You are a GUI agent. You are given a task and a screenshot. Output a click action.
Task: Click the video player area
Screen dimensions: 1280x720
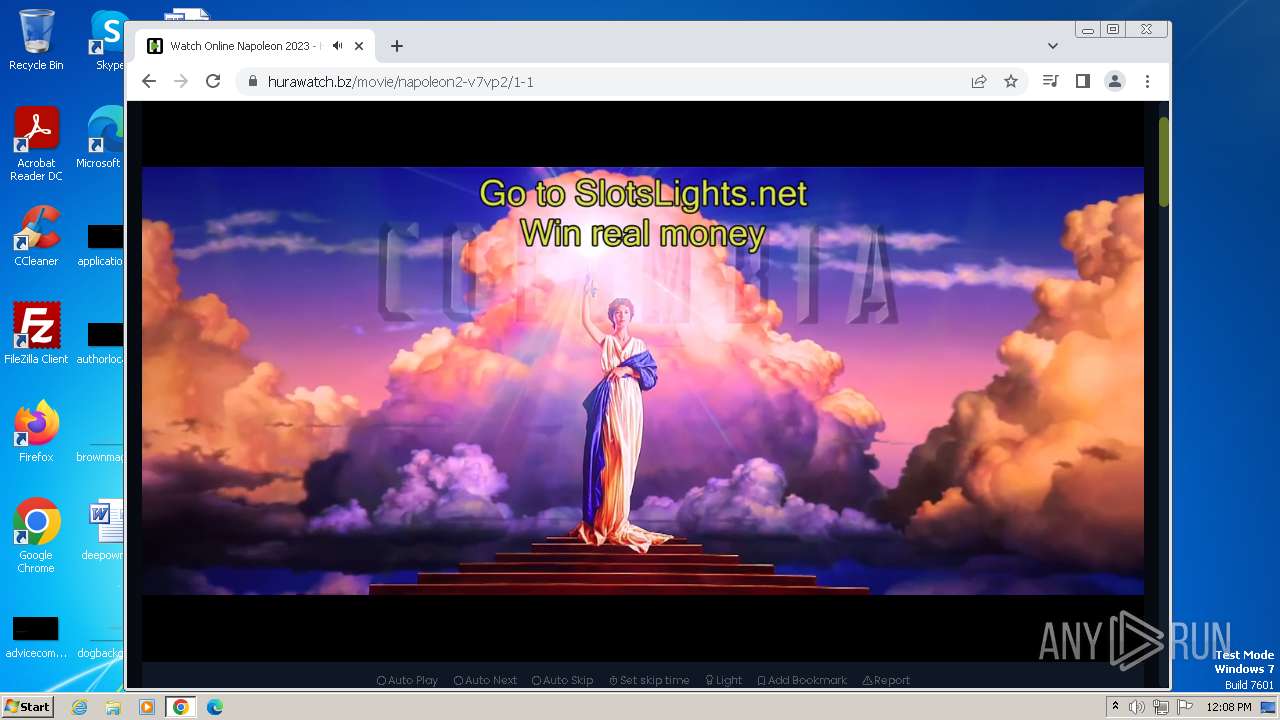coord(642,380)
